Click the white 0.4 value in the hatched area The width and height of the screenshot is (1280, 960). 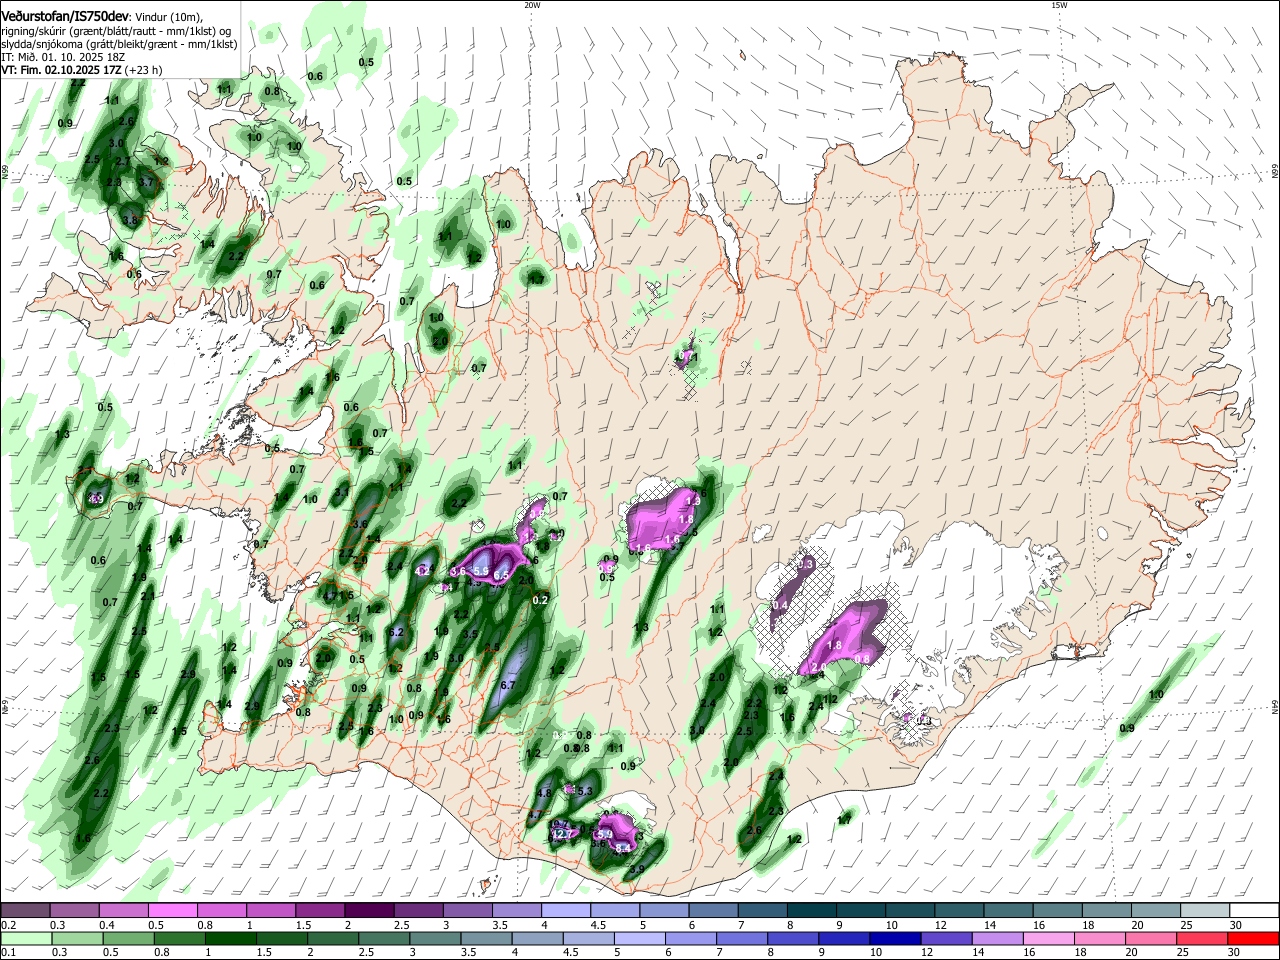coord(781,605)
